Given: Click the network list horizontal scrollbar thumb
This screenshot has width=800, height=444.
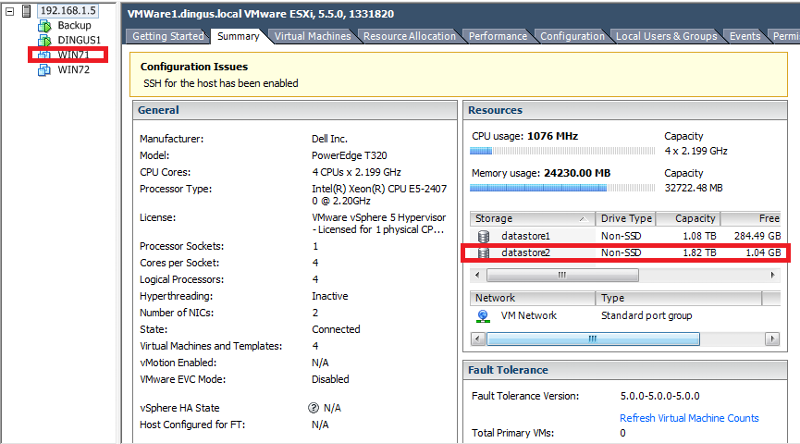Looking at the screenshot, I should click(x=593, y=339).
